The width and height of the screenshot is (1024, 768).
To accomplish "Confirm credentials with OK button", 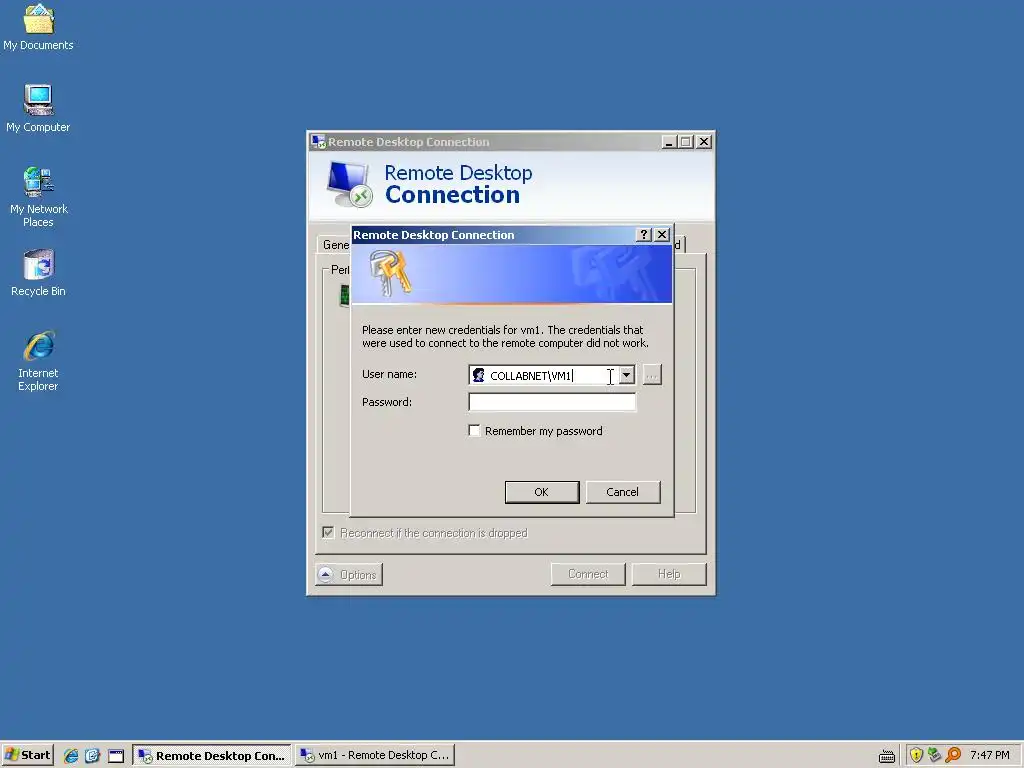I will [x=541, y=492].
